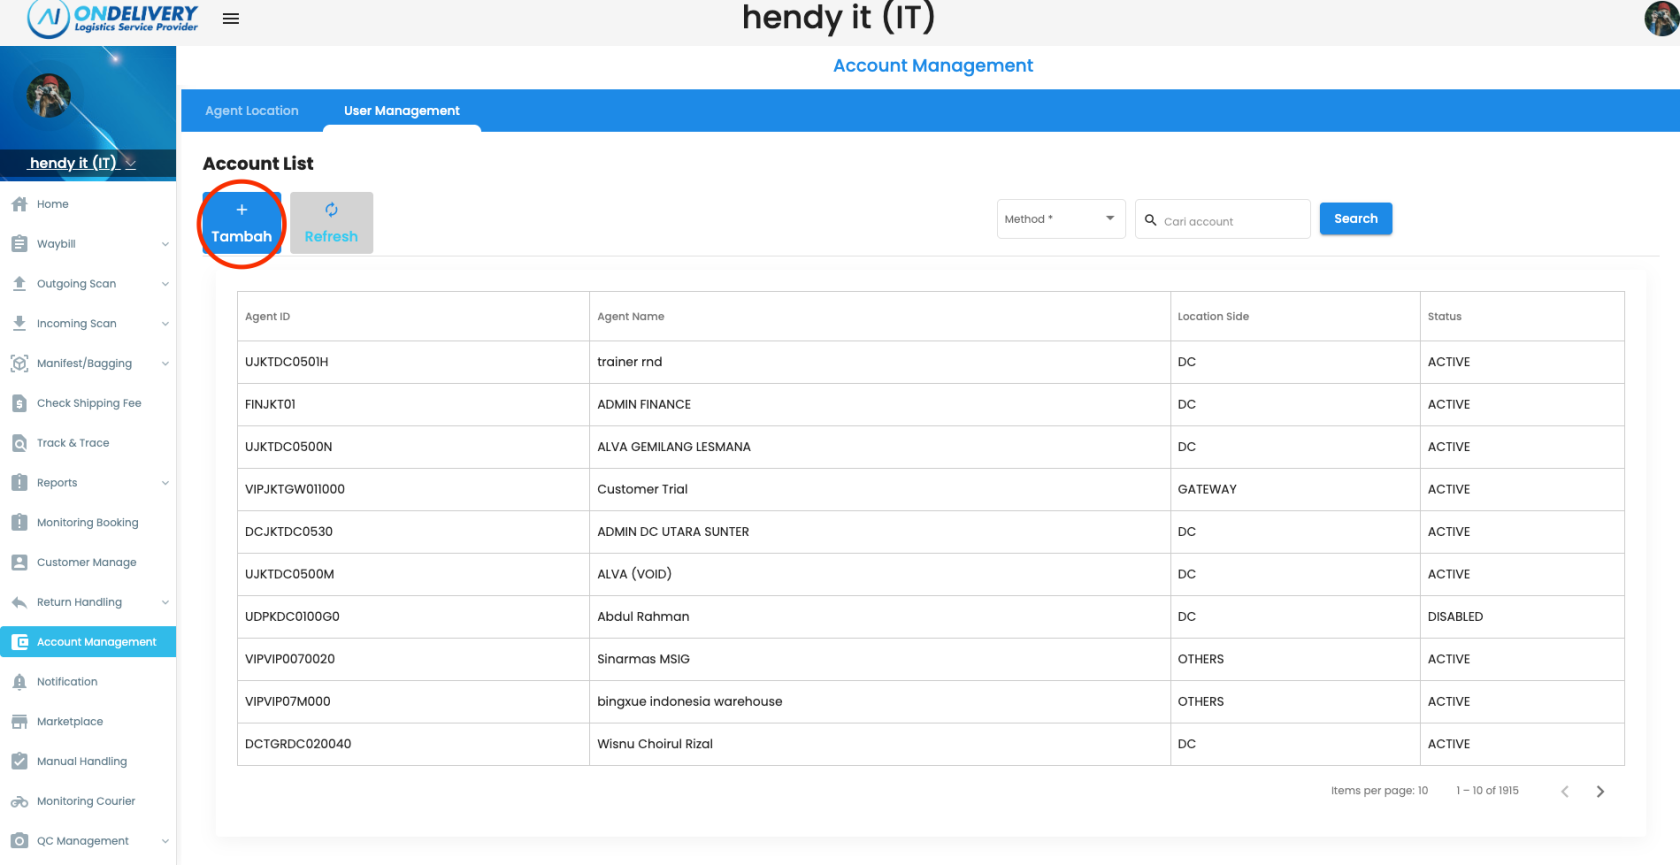Image resolution: width=1680 pixels, height=865 pixels.
Task: Open the Method dropdown
Action: tap(1060, 219)
